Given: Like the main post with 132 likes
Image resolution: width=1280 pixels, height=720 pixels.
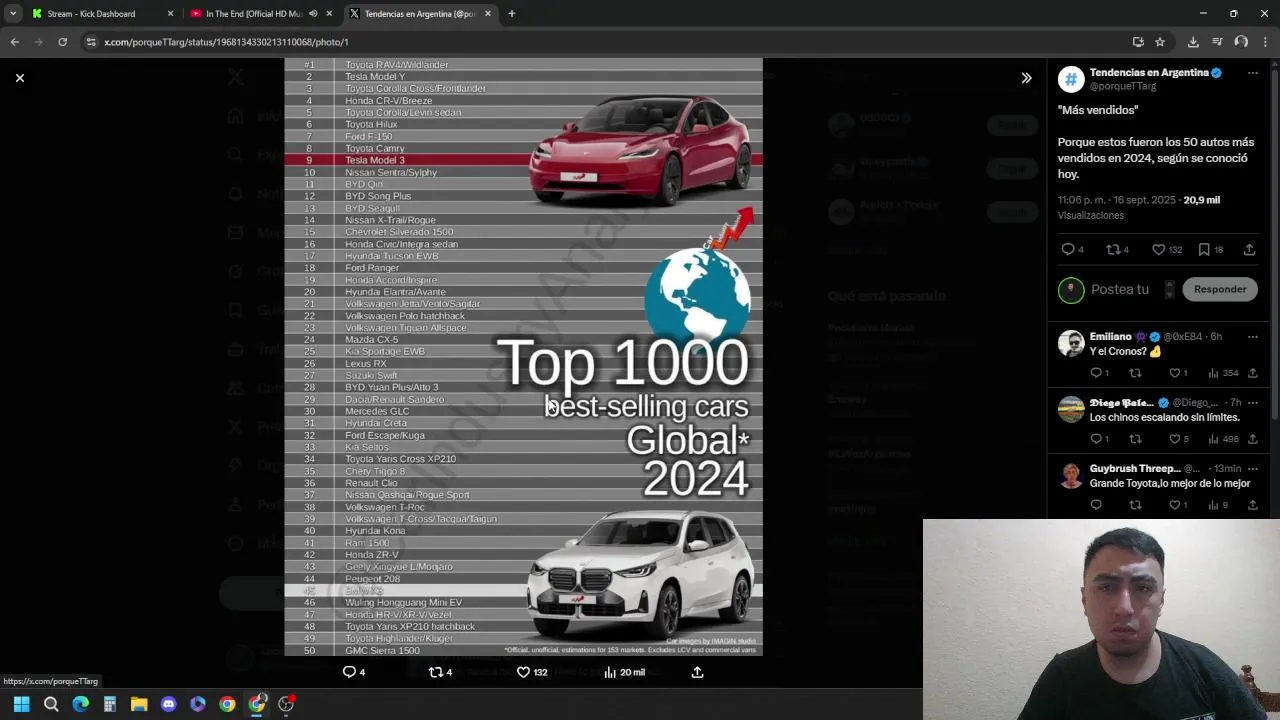Looking at the screenshot, I should (1158, 249).
